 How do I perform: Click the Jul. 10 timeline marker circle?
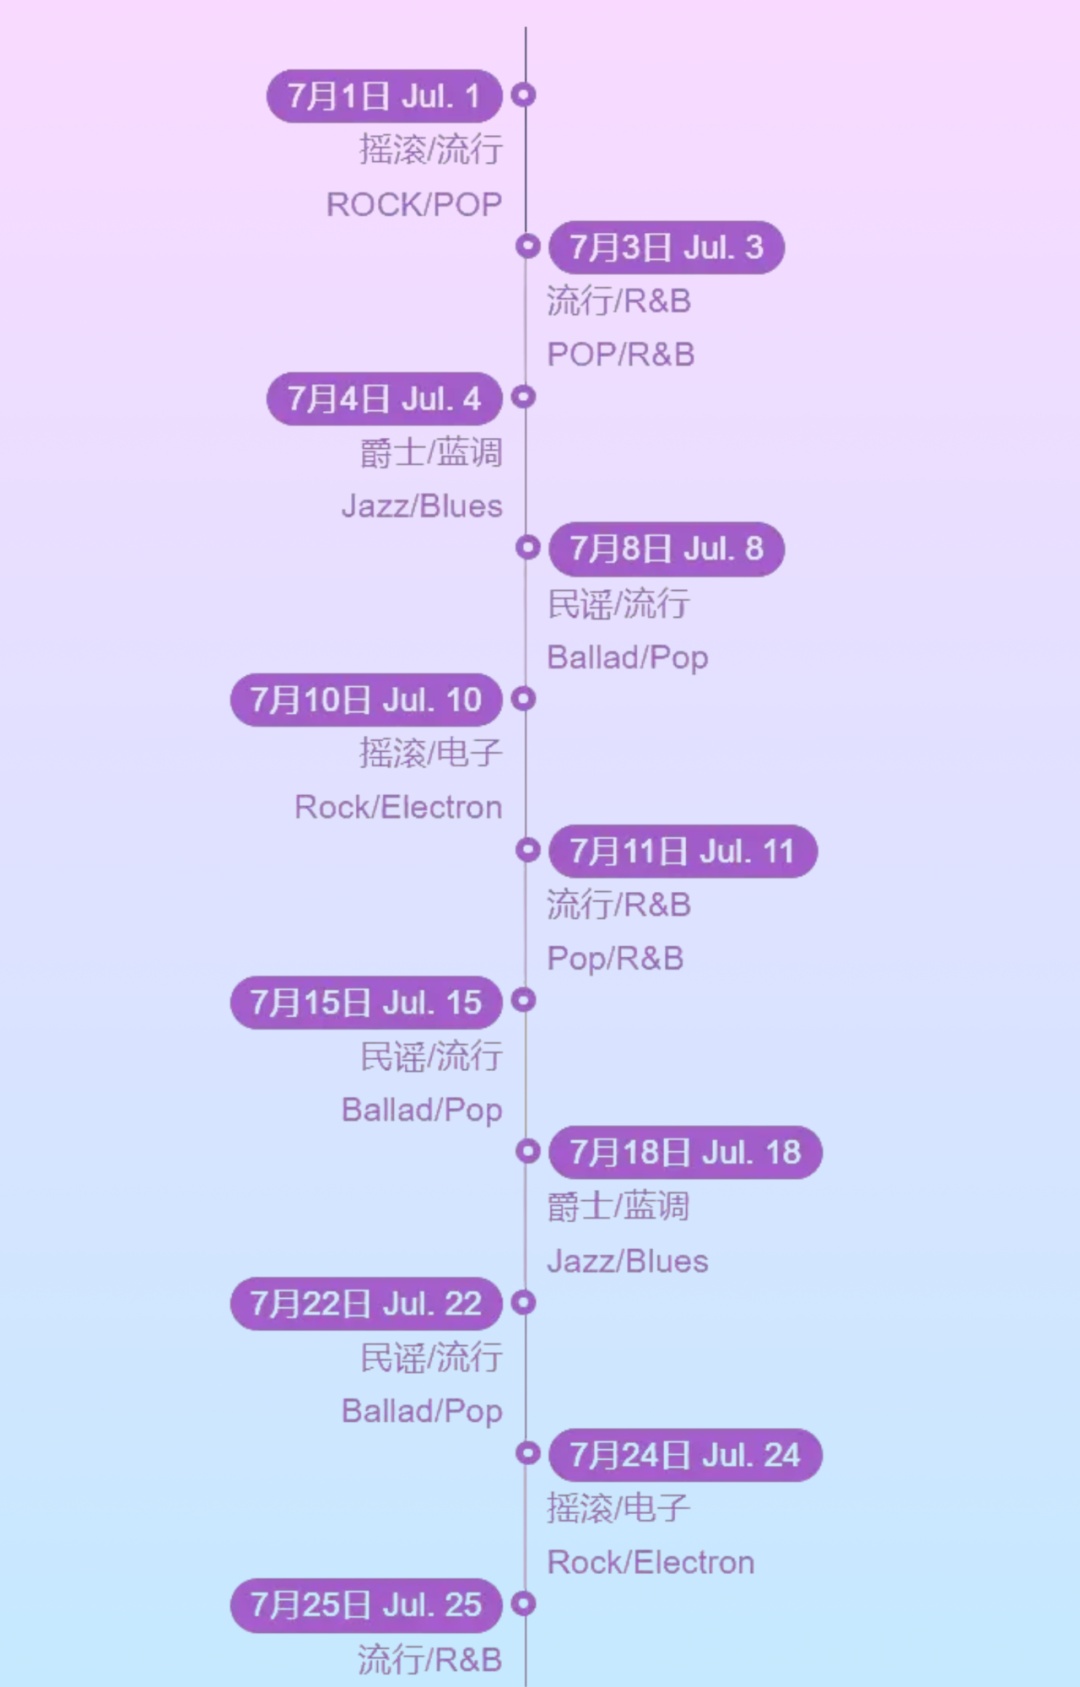pos(523,698)
